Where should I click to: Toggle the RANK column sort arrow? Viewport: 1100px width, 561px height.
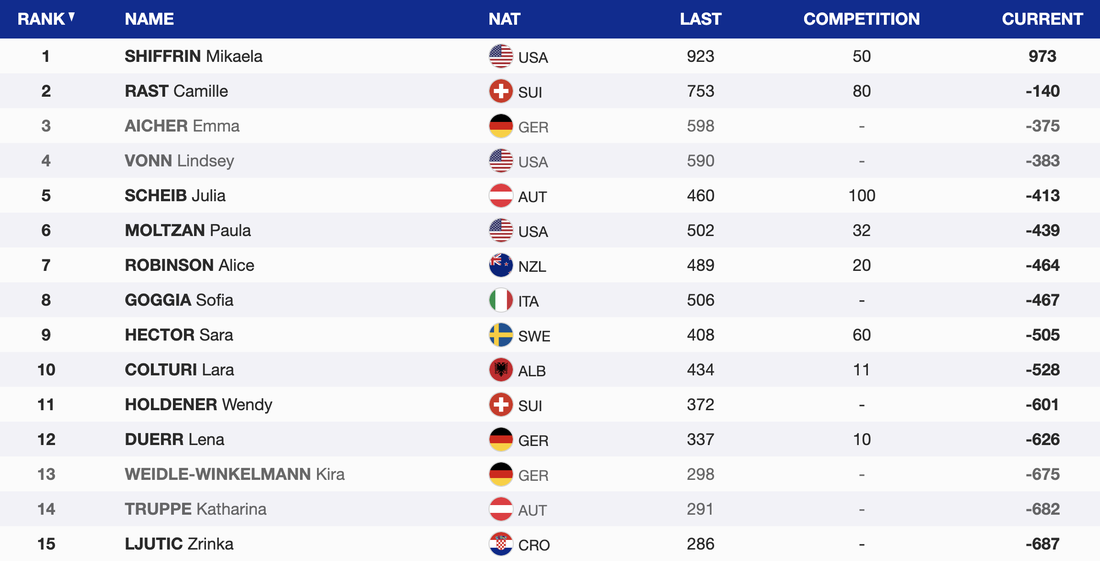point(71,17)
